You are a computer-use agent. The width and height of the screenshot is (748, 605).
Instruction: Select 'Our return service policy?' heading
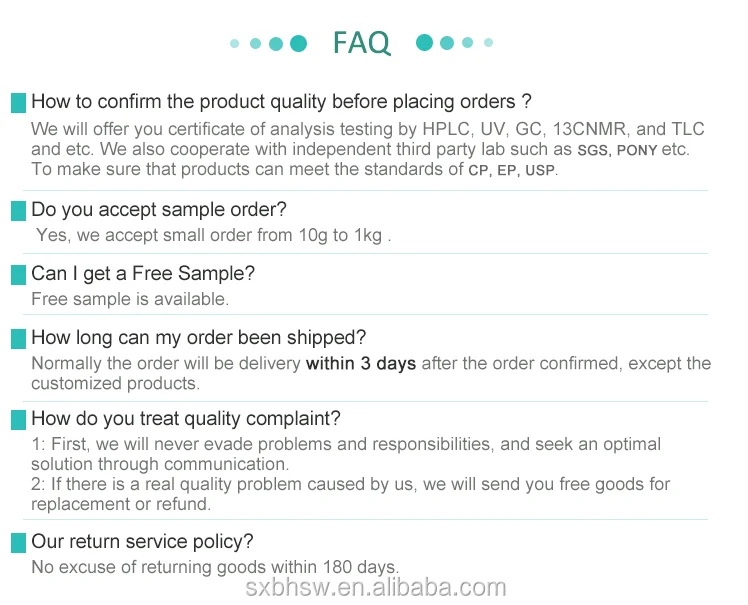click(x=143, y=542)
